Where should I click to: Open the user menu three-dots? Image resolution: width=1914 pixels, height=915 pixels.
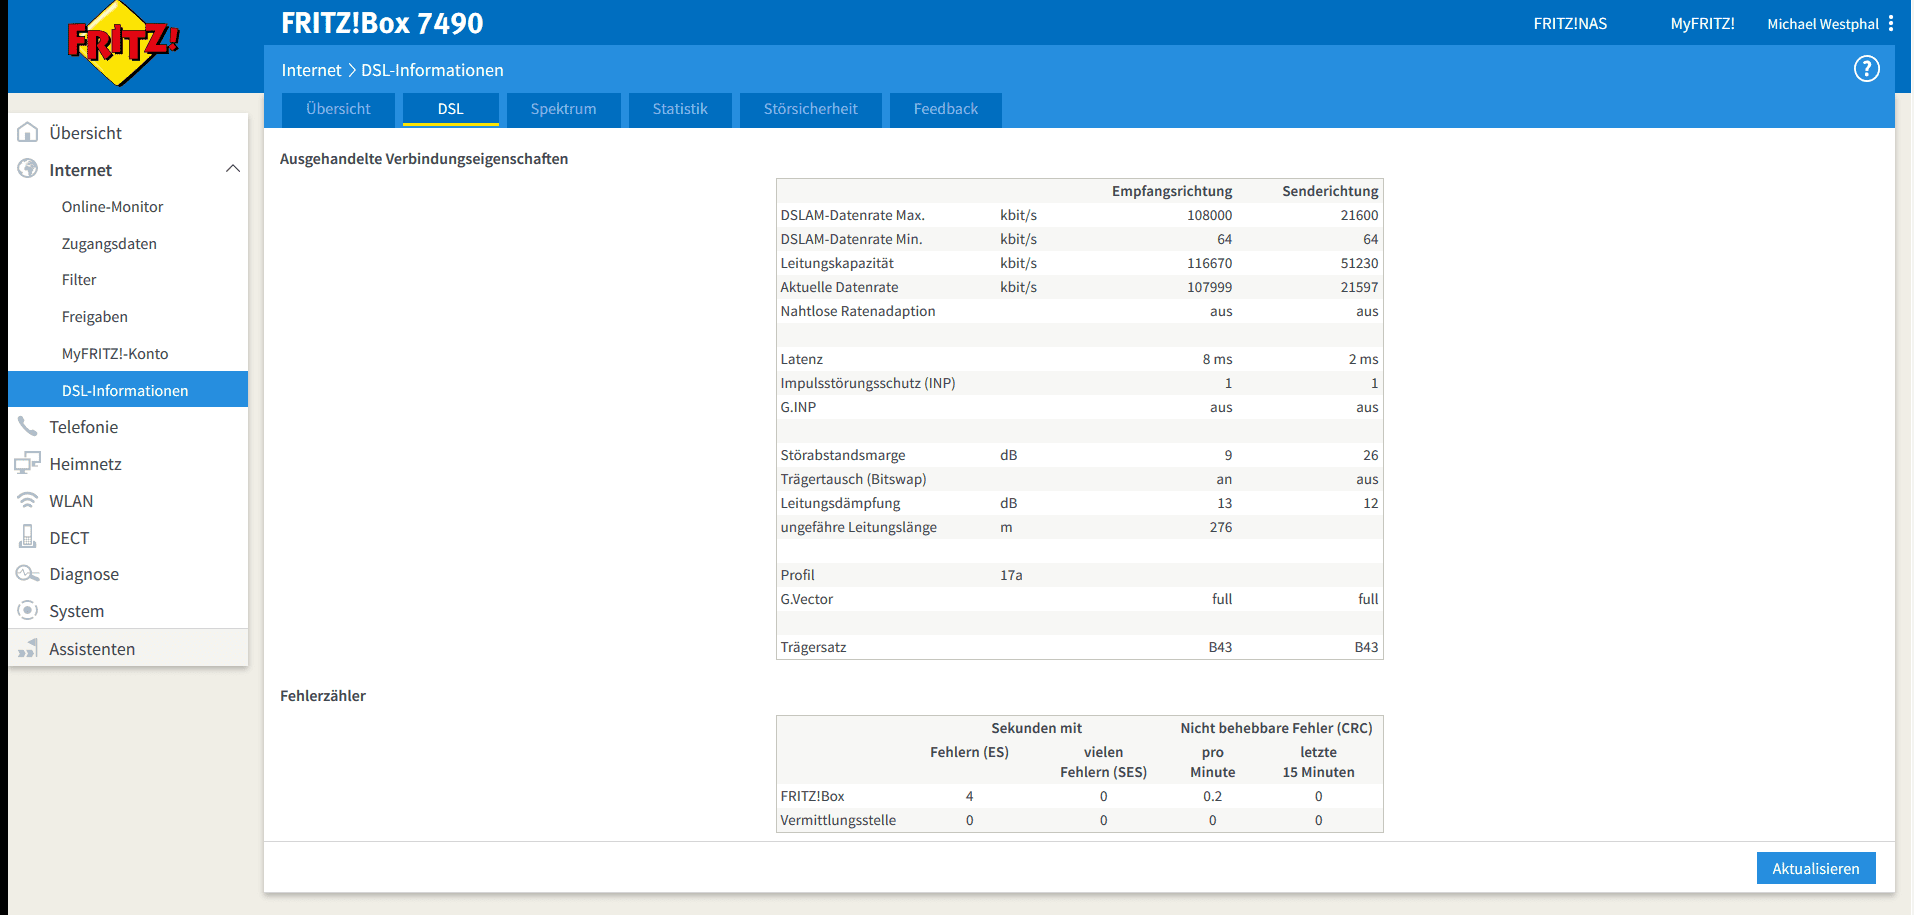click(x=1890, y=24)
